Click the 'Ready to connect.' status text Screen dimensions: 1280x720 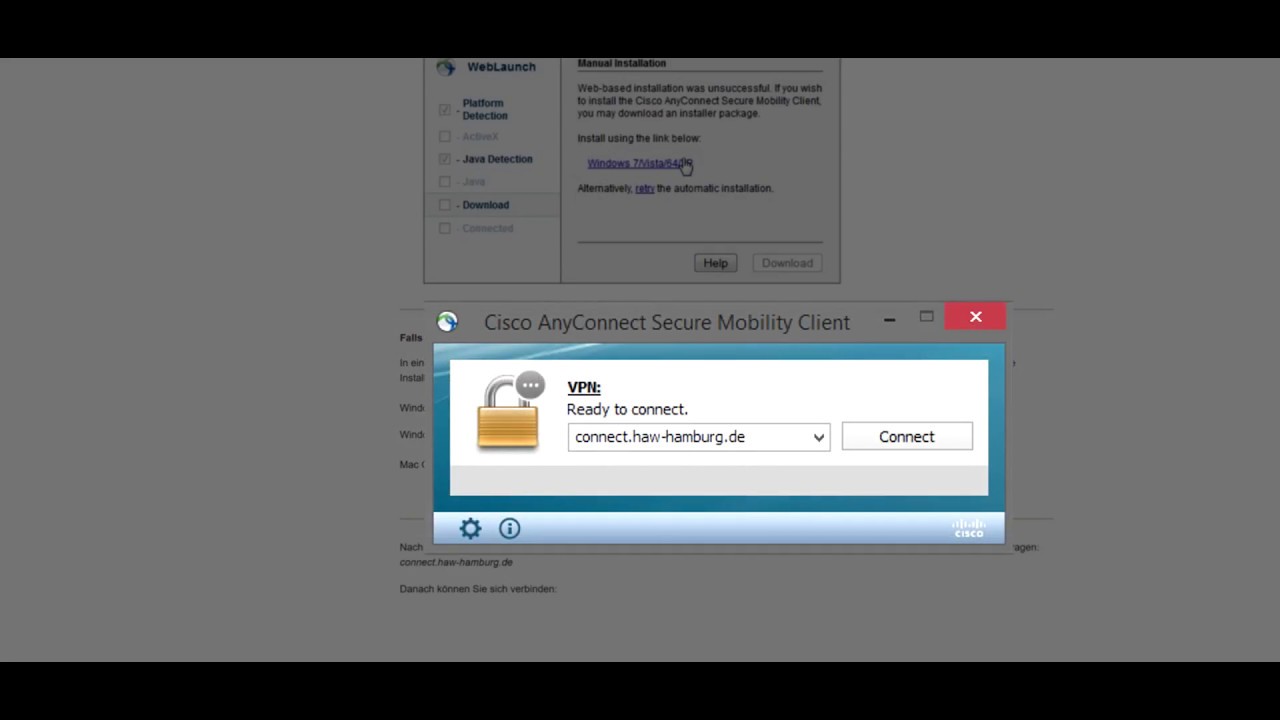pos(627,409)
